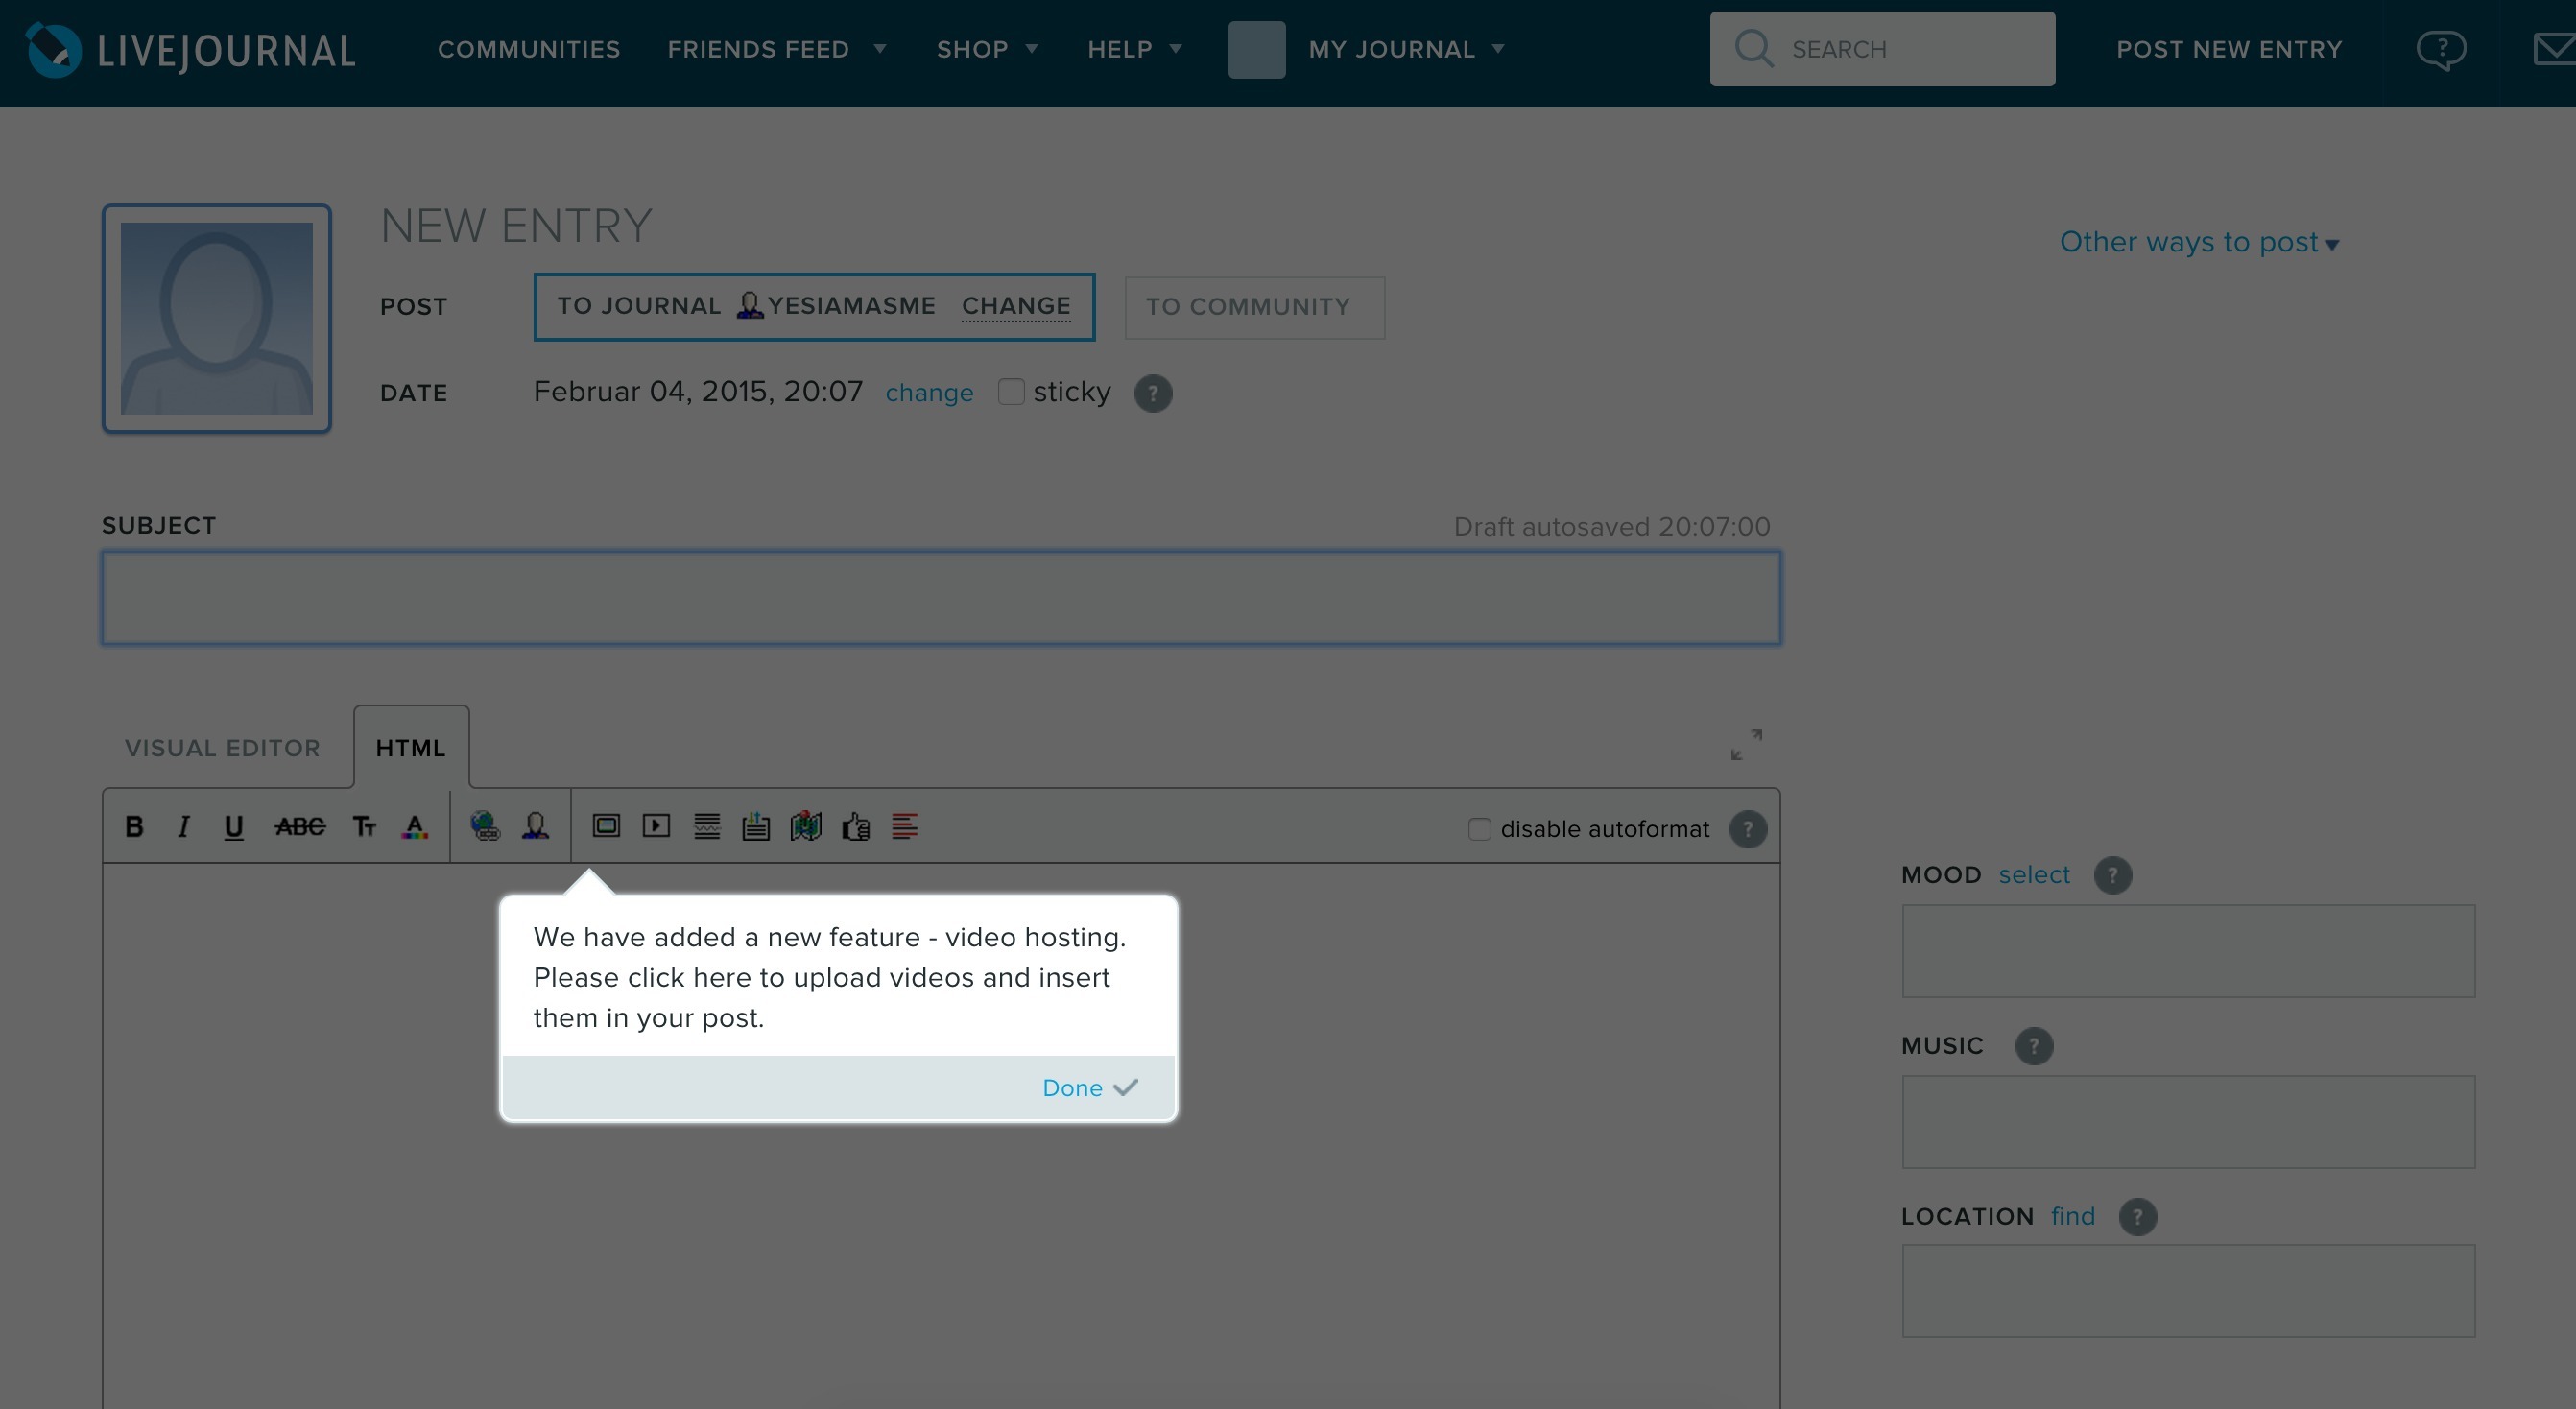Image resolution: width=2576 pixels, height=1409 pixels.
Task: Open fullscreen editor with expand arrows
Action: [x=1746, y=744]
